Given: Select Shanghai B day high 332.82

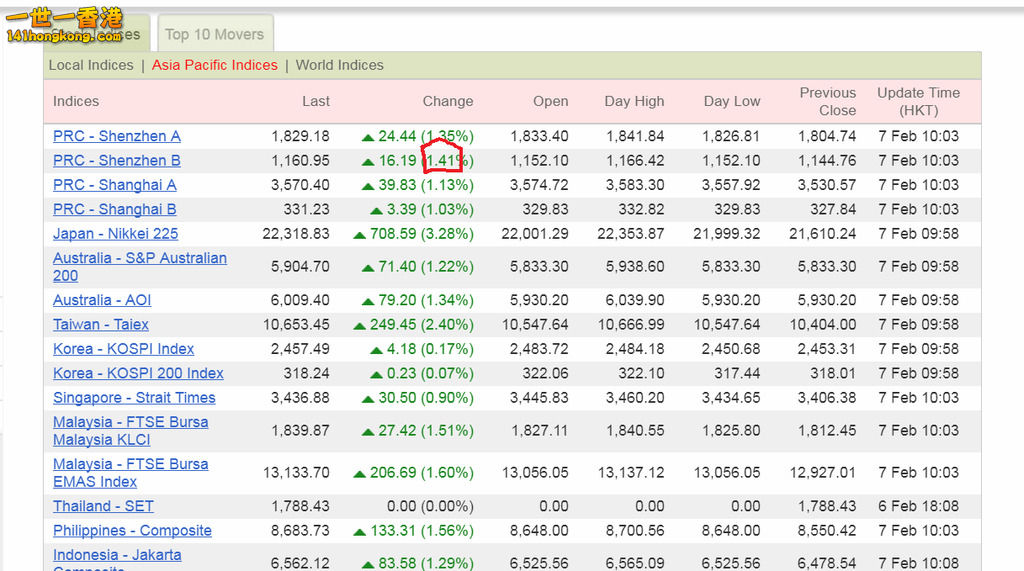Looking at the screenshot, I should coord(641,209).
